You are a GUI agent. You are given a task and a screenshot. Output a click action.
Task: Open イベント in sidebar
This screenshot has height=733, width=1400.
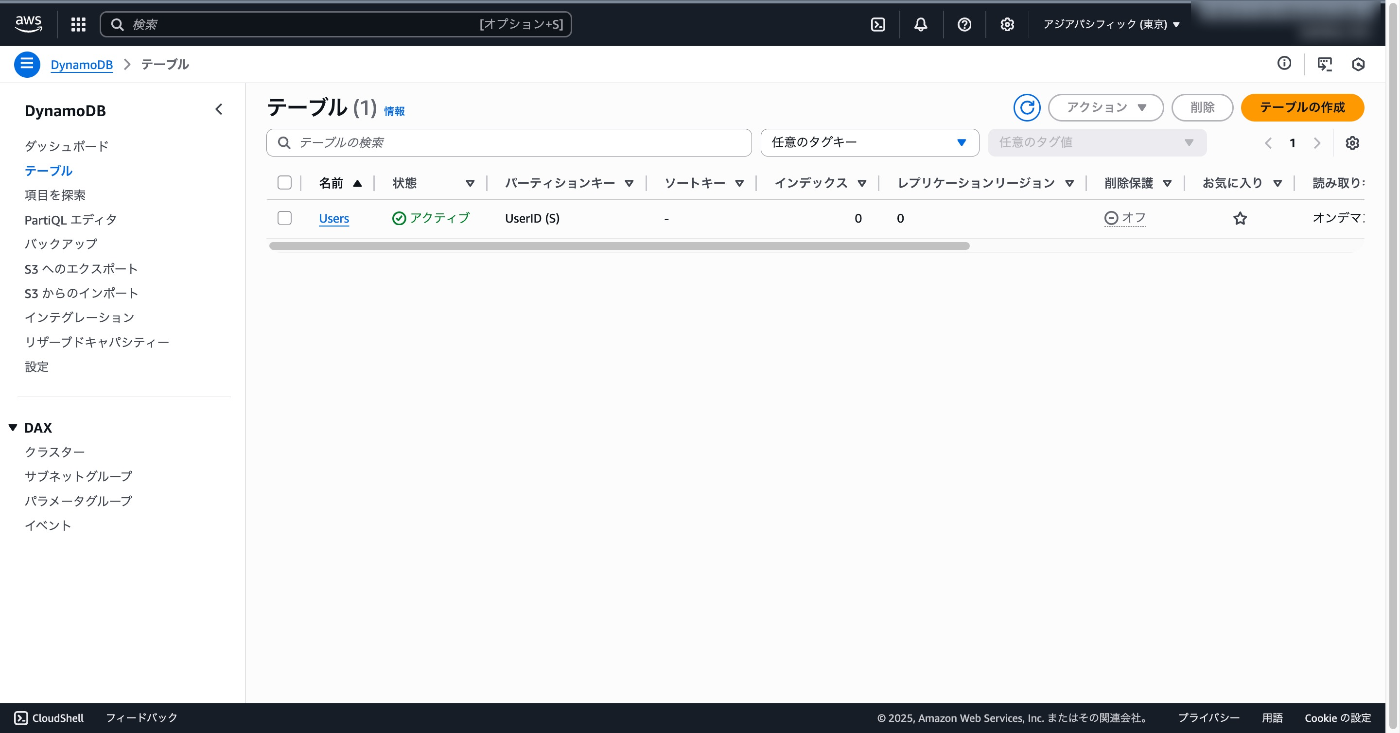[48, 526]
